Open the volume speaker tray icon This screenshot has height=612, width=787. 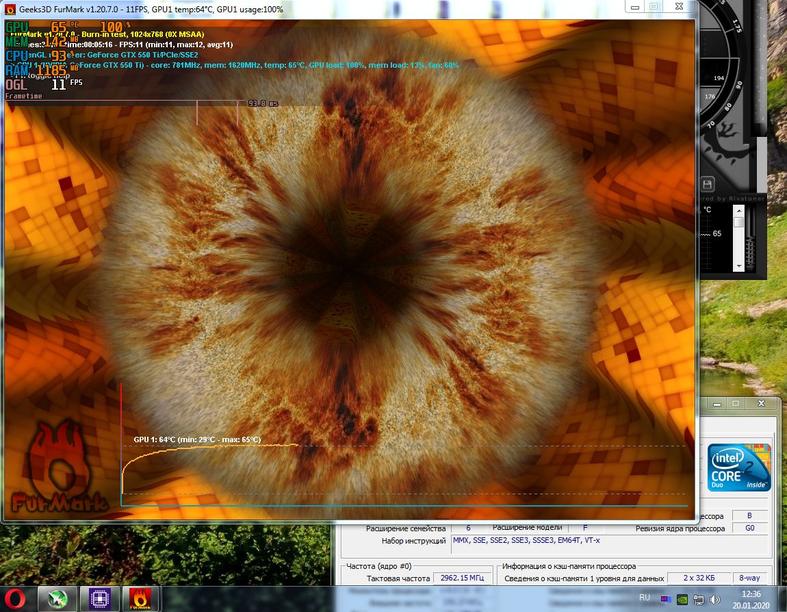pyautogui.click(x=715, y=599)
